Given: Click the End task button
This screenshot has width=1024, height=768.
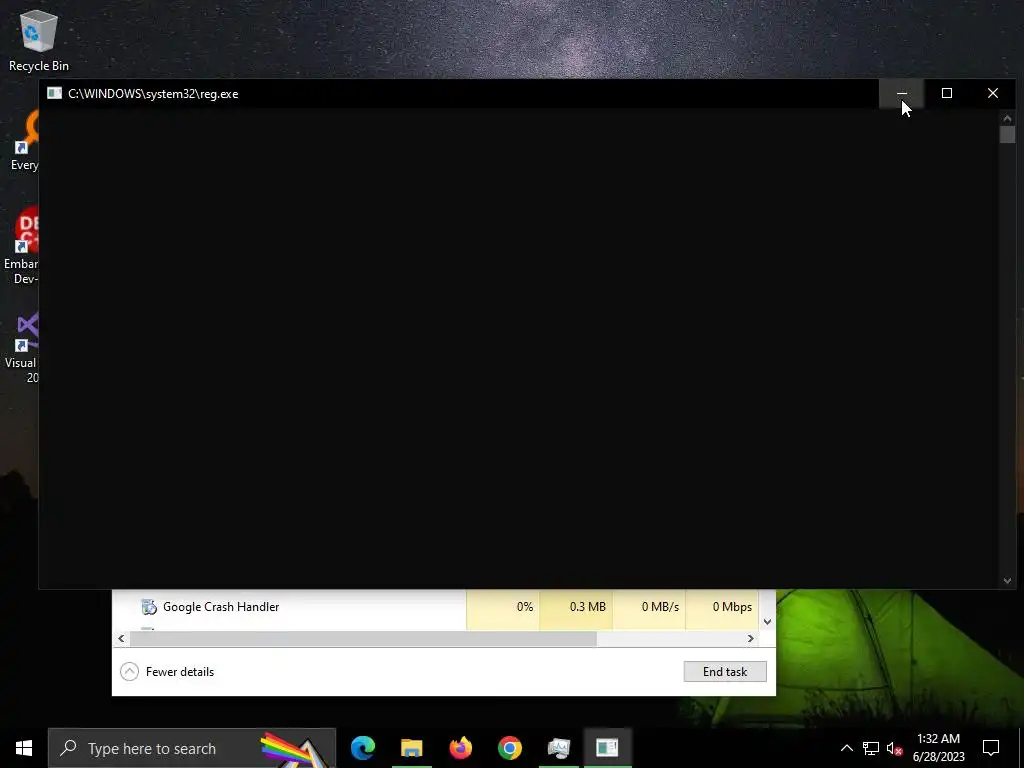Looking at the screenshot, I should point(725,671).
